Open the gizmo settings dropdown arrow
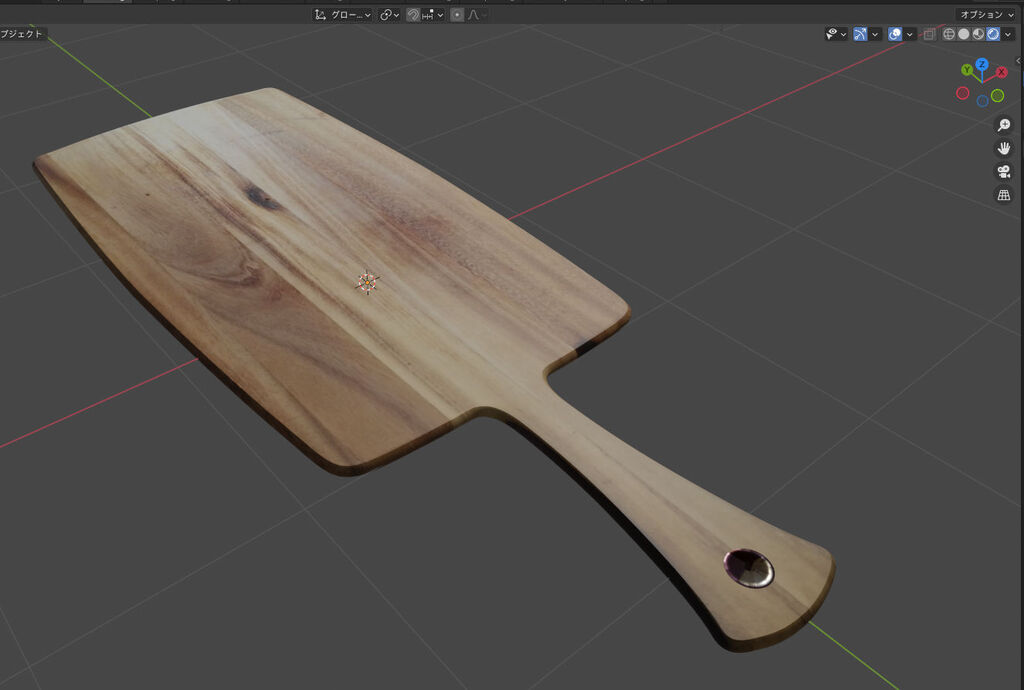The height and width of the screenshot is (690, 1024). coord(875,34)
